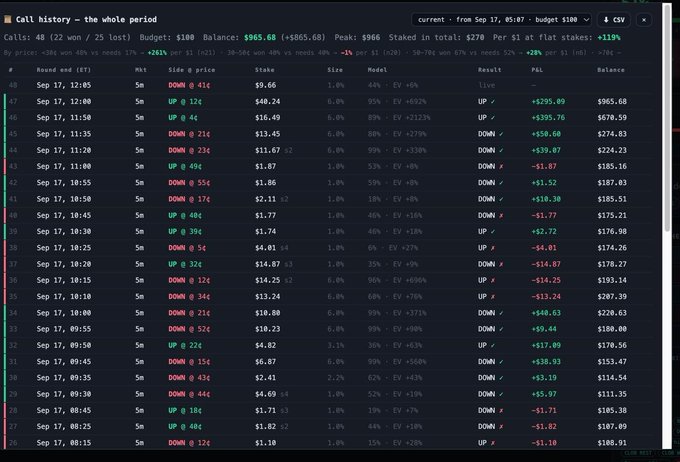Click 'UP @ 18¢' in the 08:45 row
This screenshot has width=680, height=462.
pyautogui.click(x=185, y=410)
